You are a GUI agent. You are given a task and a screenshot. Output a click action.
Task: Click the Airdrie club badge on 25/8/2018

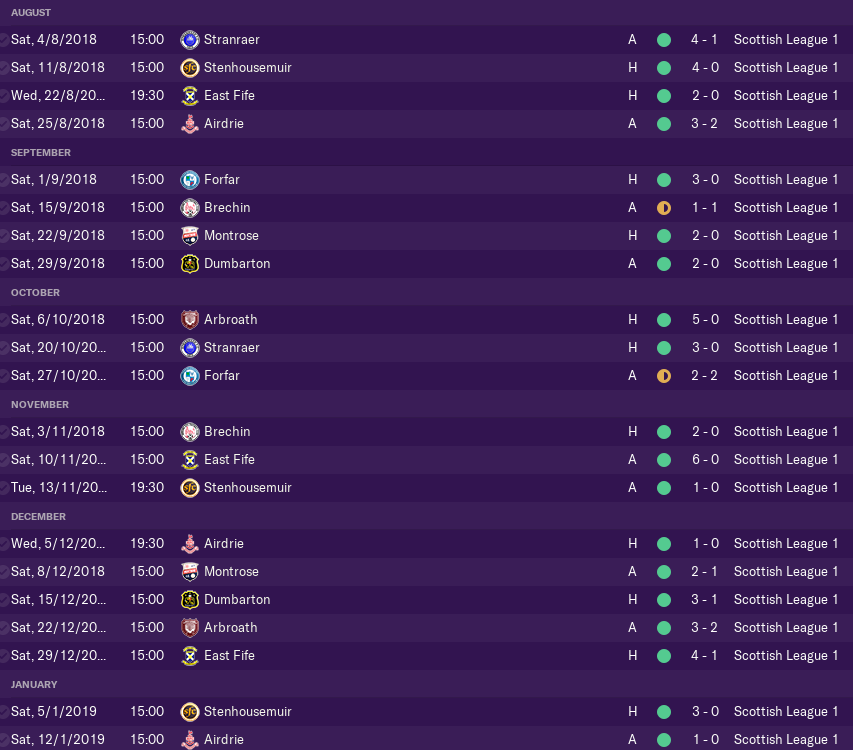pos(190,124)
